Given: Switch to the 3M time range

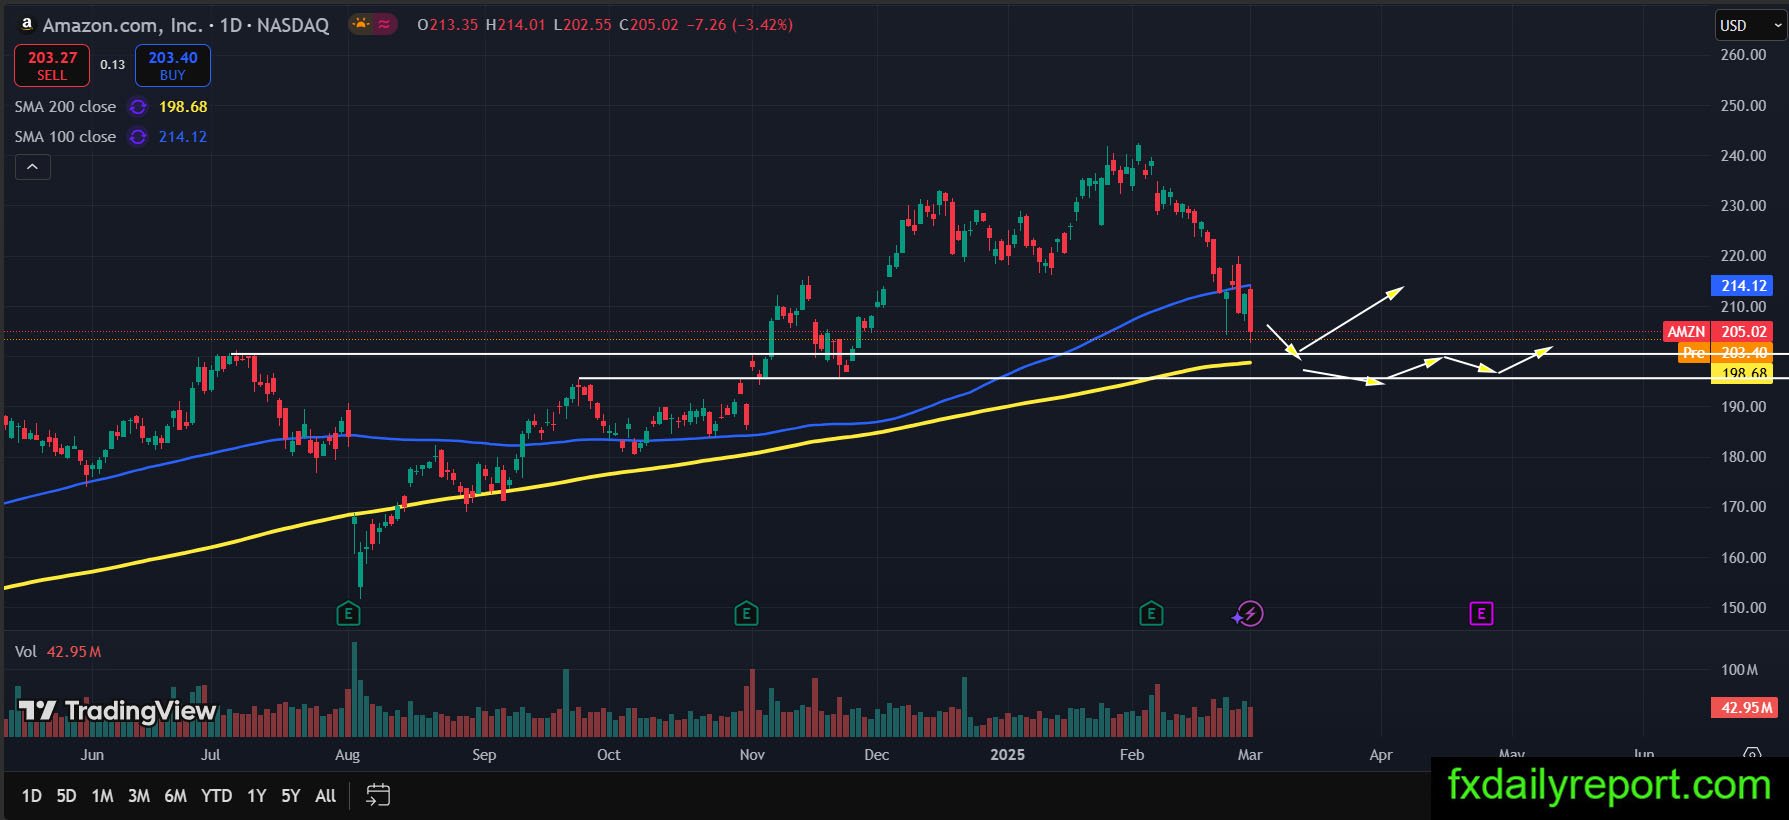Looking at the screenshot, I should tap(139, 796).
